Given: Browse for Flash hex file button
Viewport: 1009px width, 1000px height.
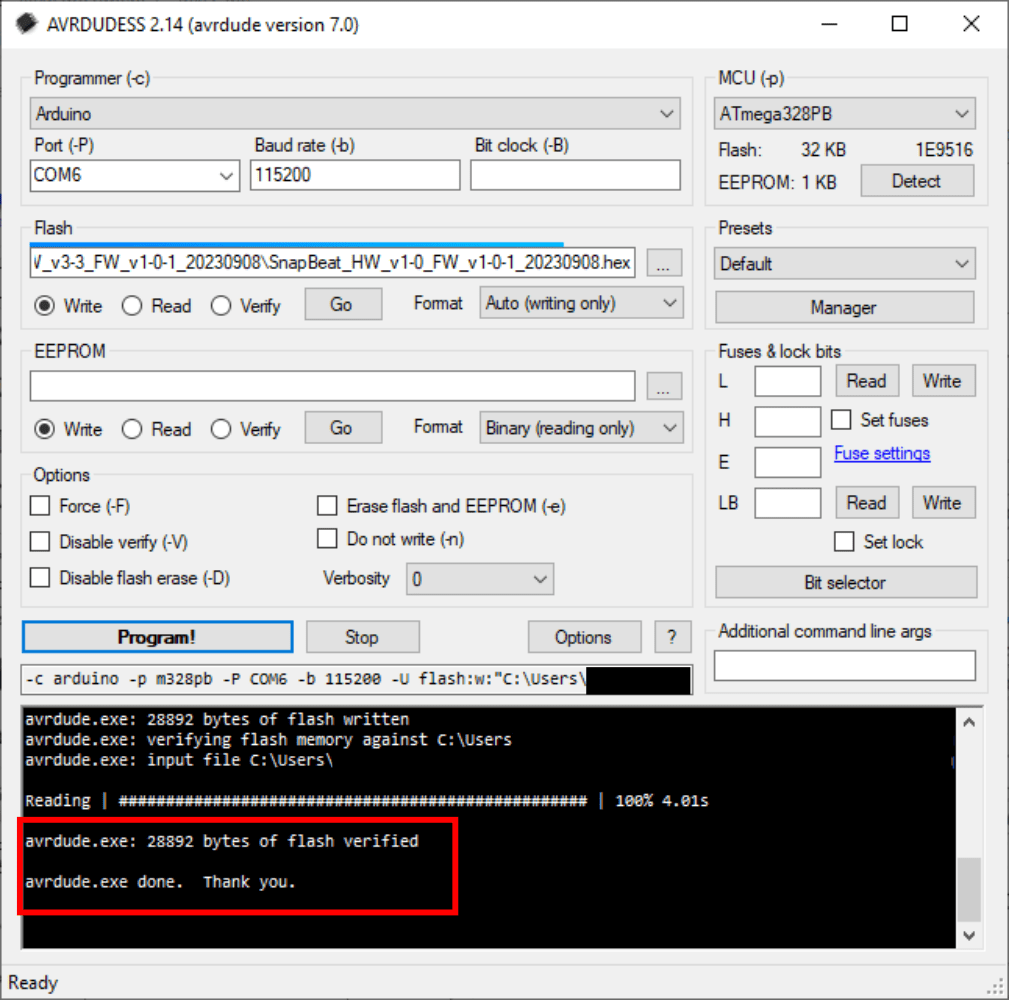Looking at the screenshot, I should [664, 263].
